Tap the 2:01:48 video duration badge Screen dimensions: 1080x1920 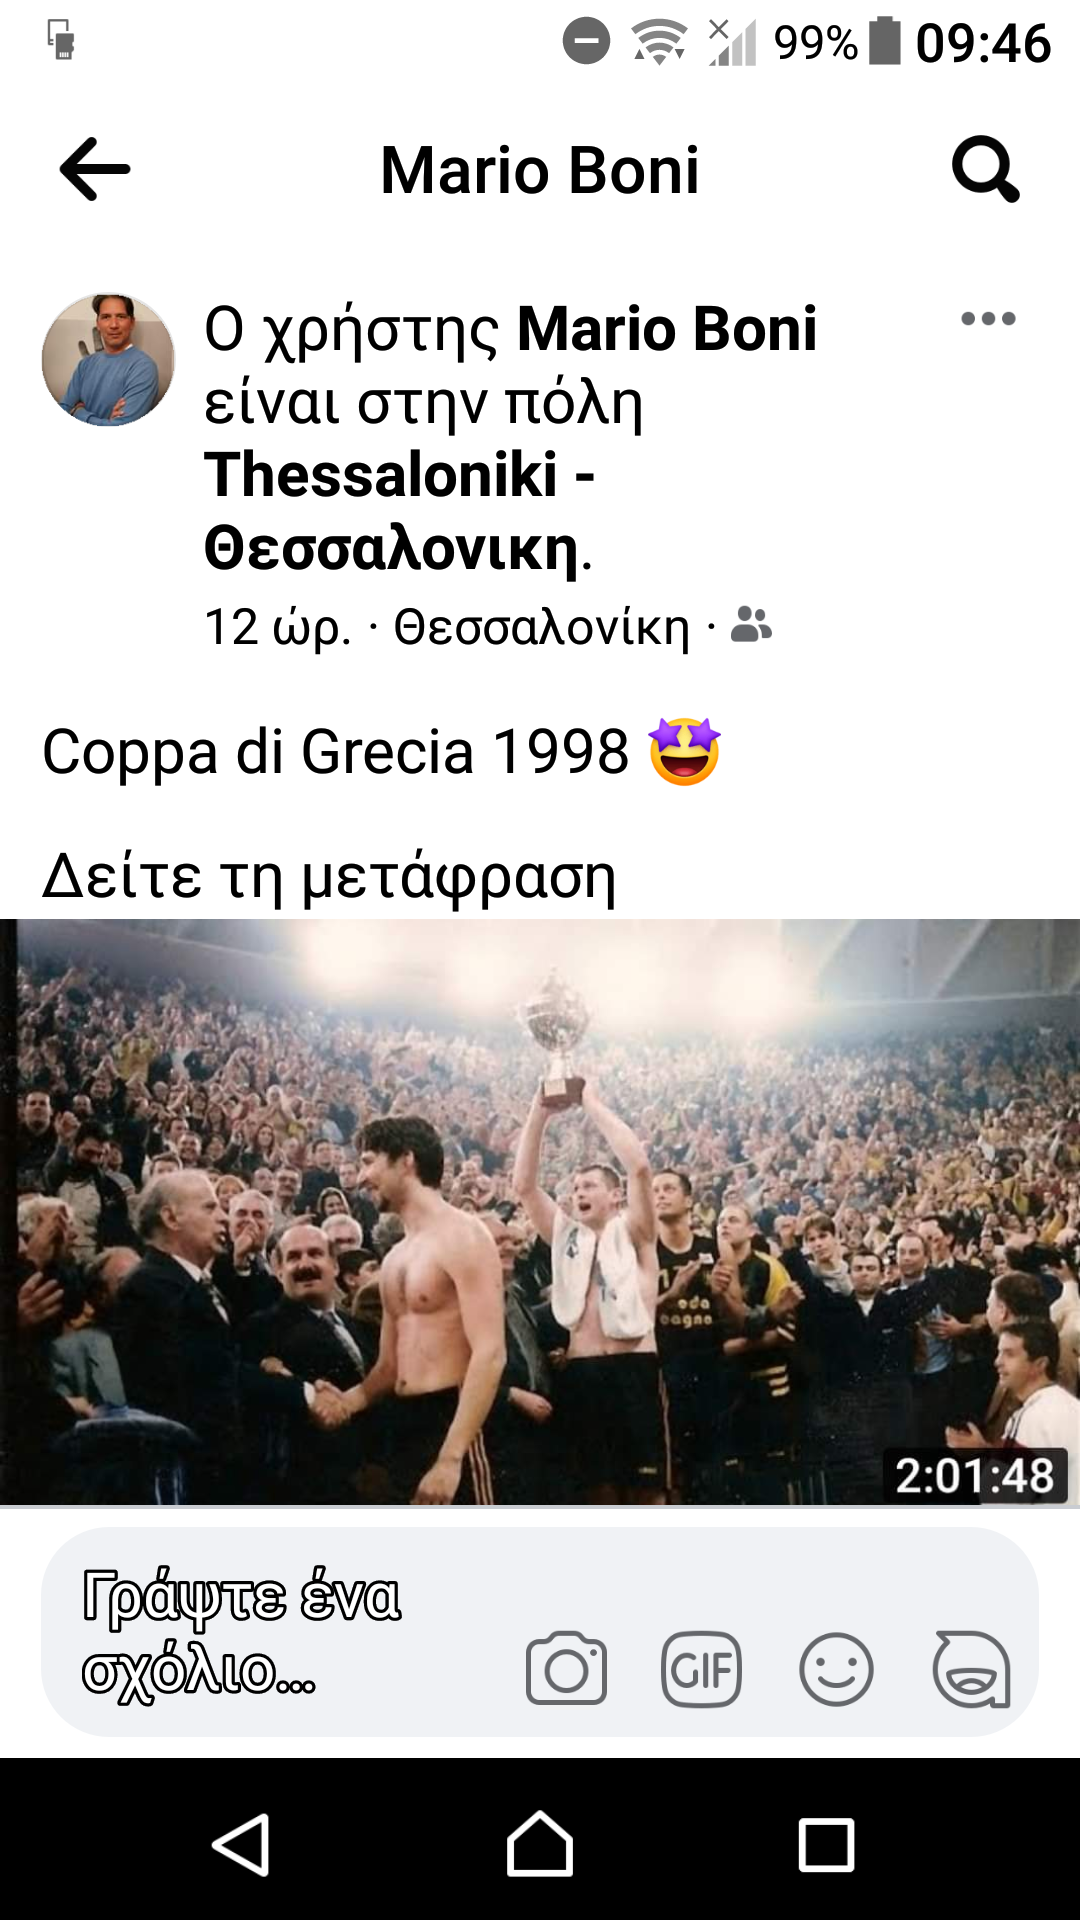974,1476
